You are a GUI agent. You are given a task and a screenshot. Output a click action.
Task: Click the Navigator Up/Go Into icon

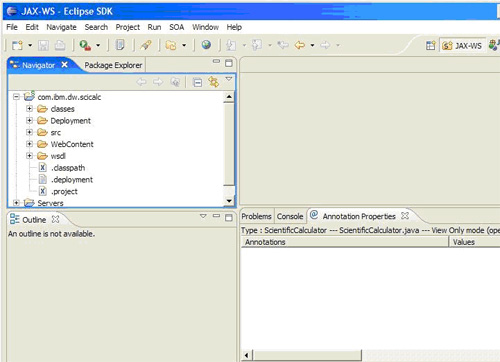[x=175, y=82]
